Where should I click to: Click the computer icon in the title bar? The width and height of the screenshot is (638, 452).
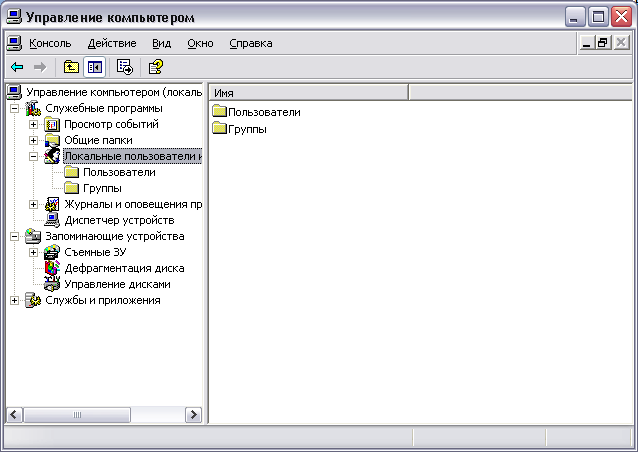(15, 17)
